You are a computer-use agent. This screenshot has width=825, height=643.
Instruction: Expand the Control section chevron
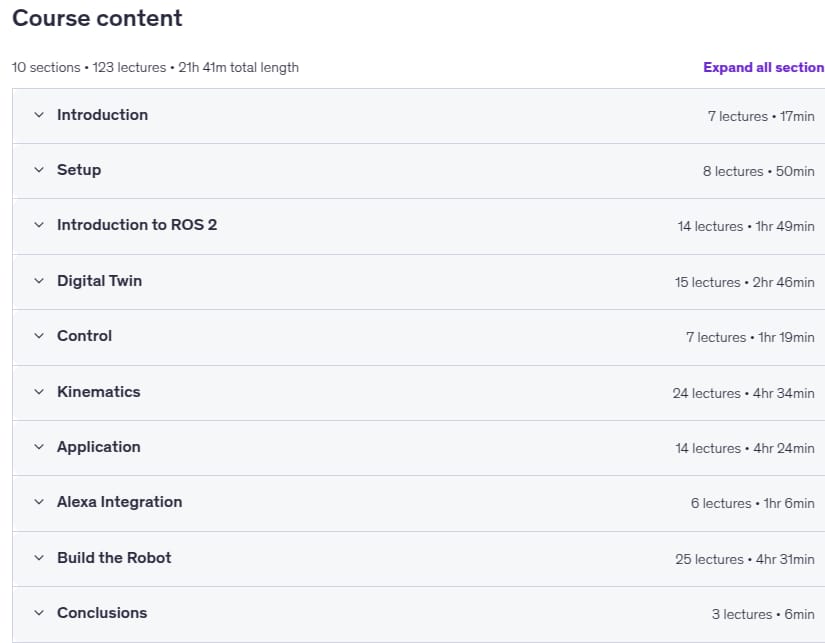point(39,336)
